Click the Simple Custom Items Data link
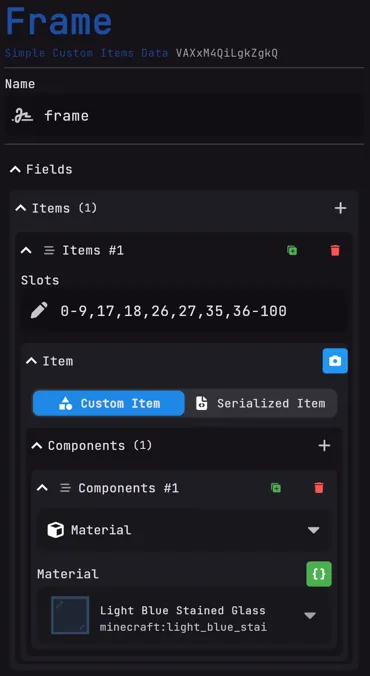This screenshot has height=676, width=370. pos(86,53)
